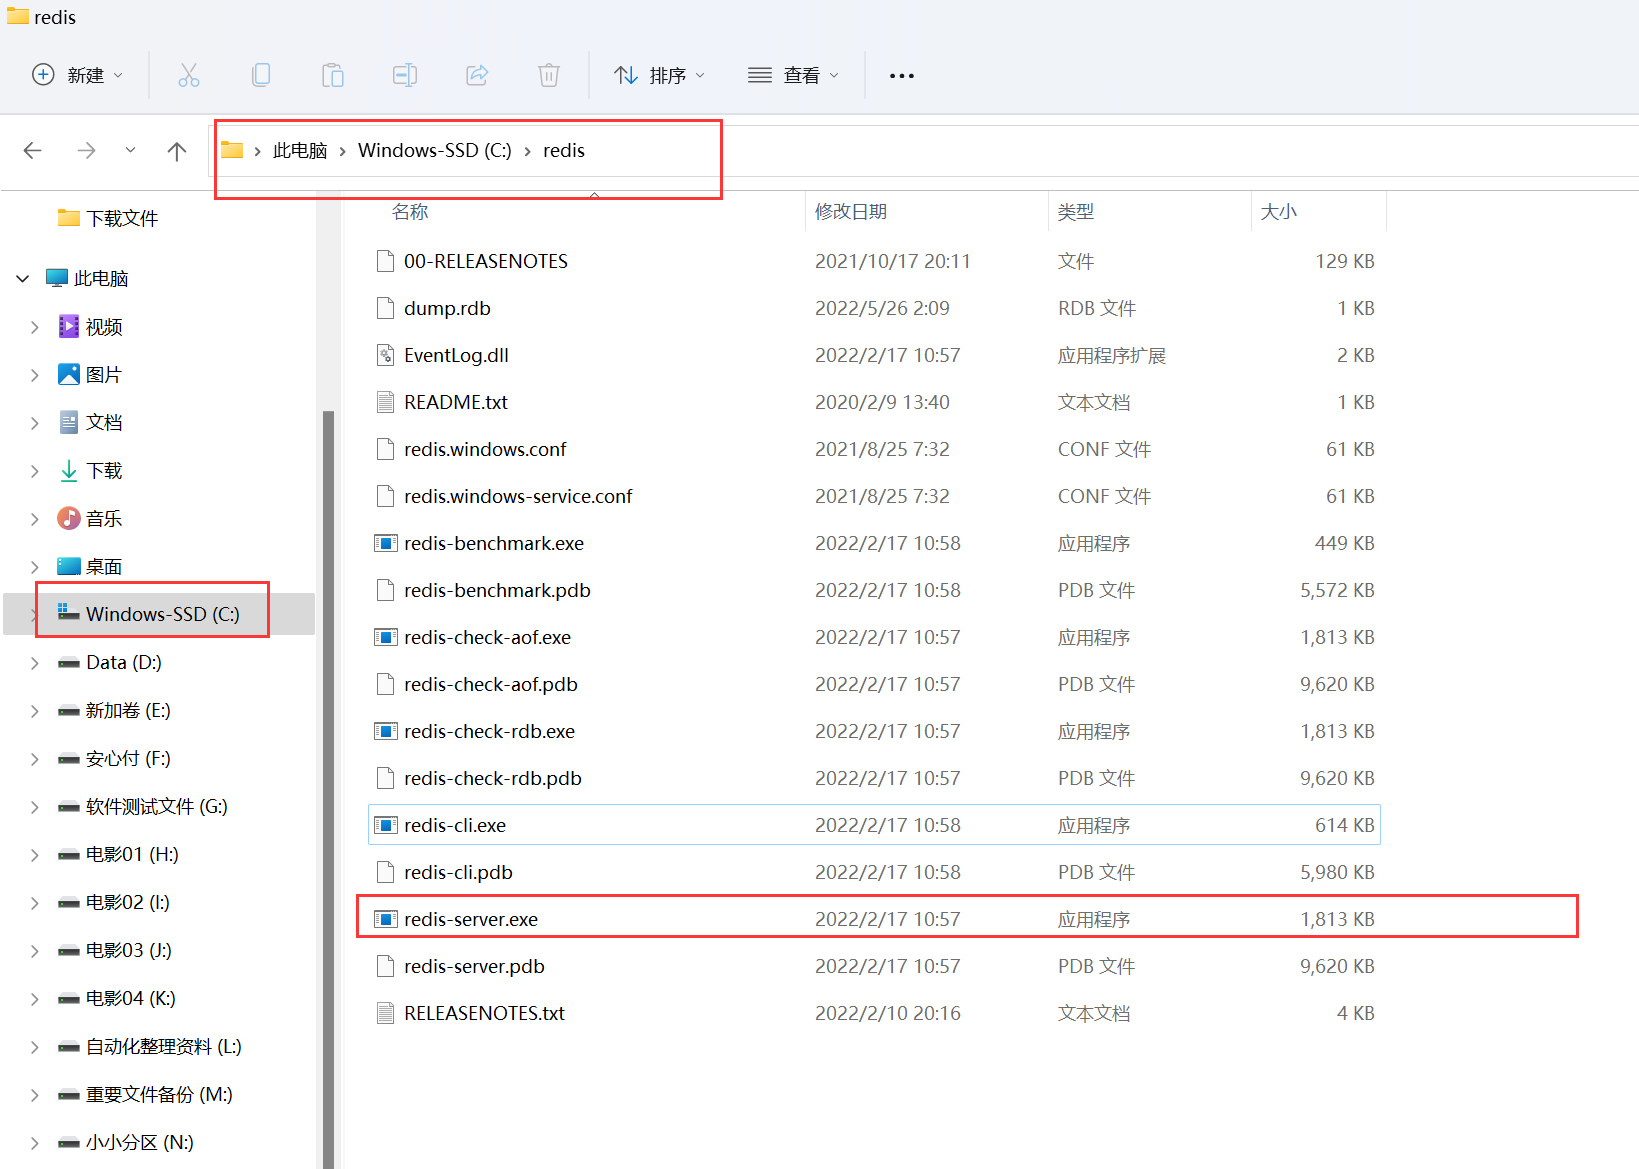Go back with the left arrow
Screen dimensions: 1639x1169
click(33, 151)
